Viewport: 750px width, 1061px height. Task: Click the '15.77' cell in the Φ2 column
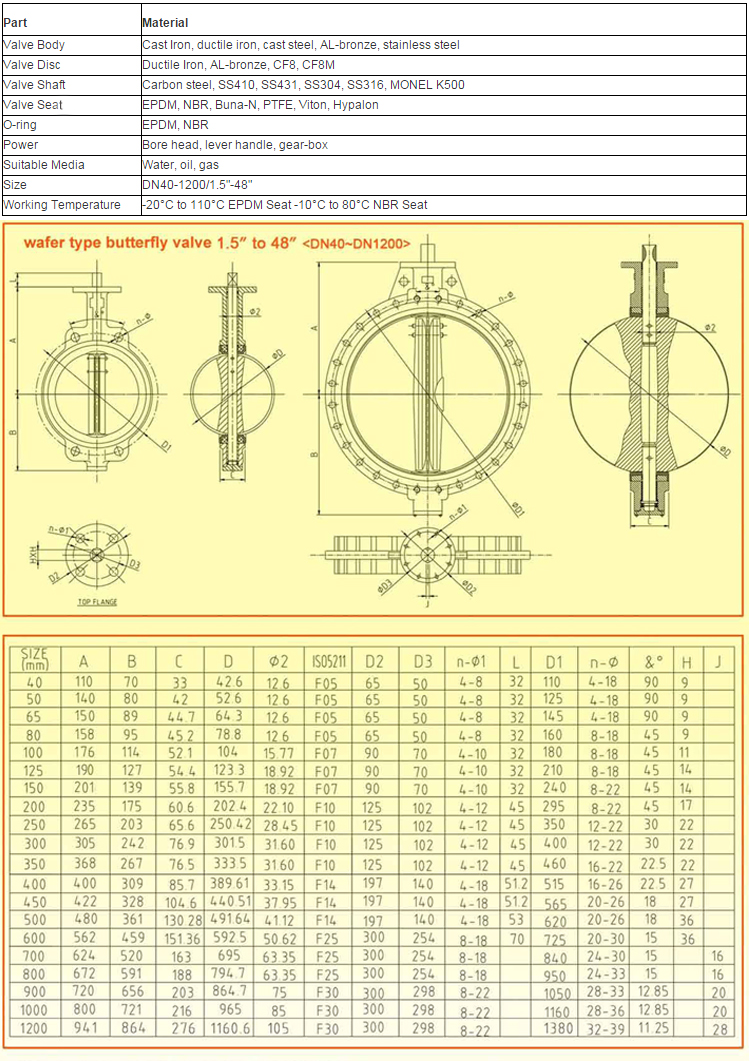coord(278,753)
